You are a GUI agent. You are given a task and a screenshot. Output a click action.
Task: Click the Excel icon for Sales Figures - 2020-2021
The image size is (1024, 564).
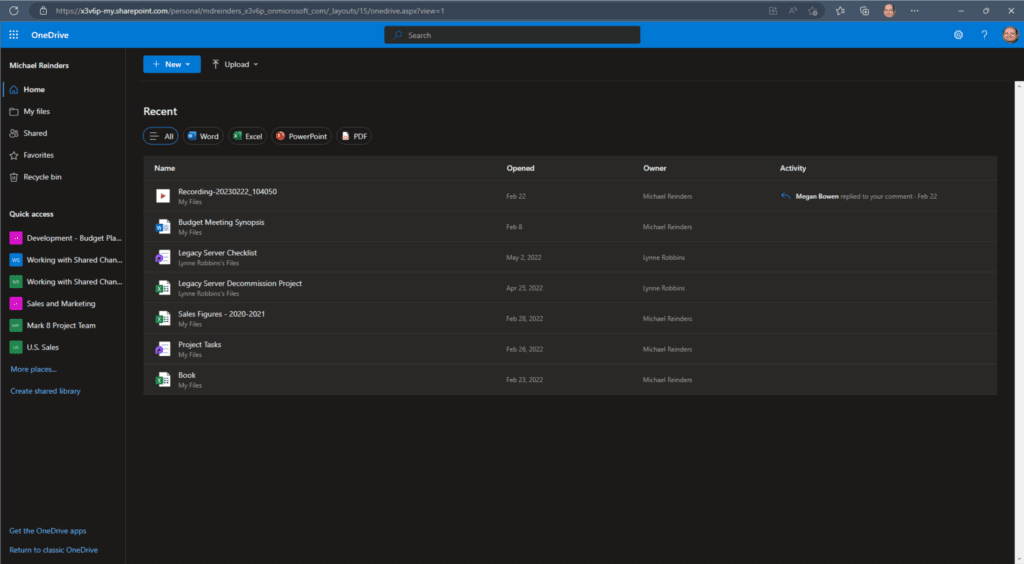point(163,319)
